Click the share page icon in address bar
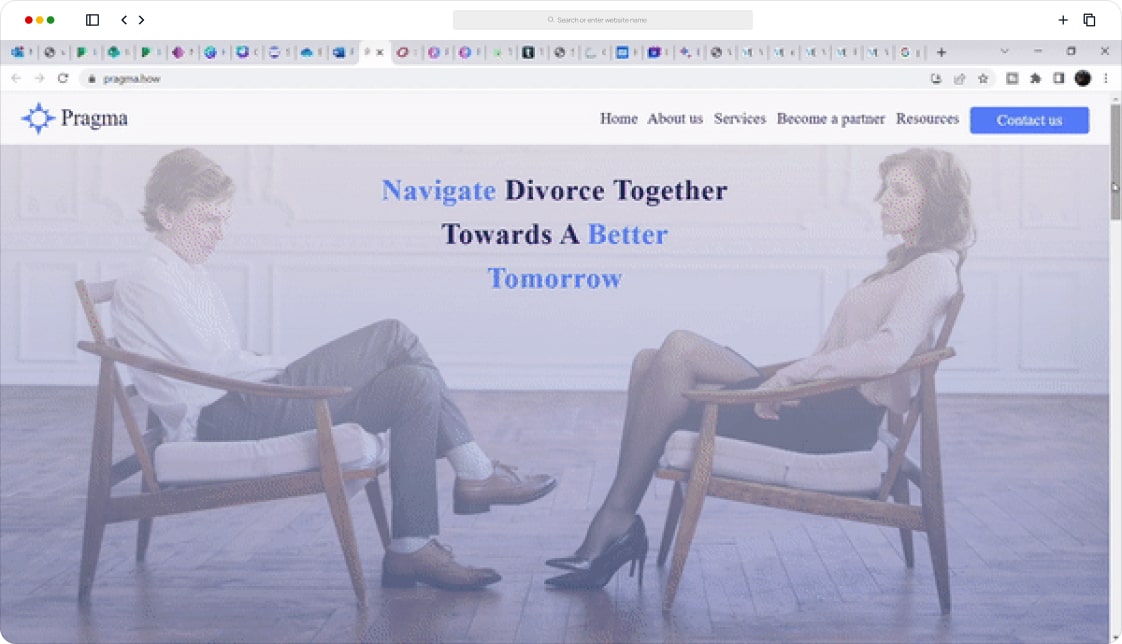 [960, 78]
